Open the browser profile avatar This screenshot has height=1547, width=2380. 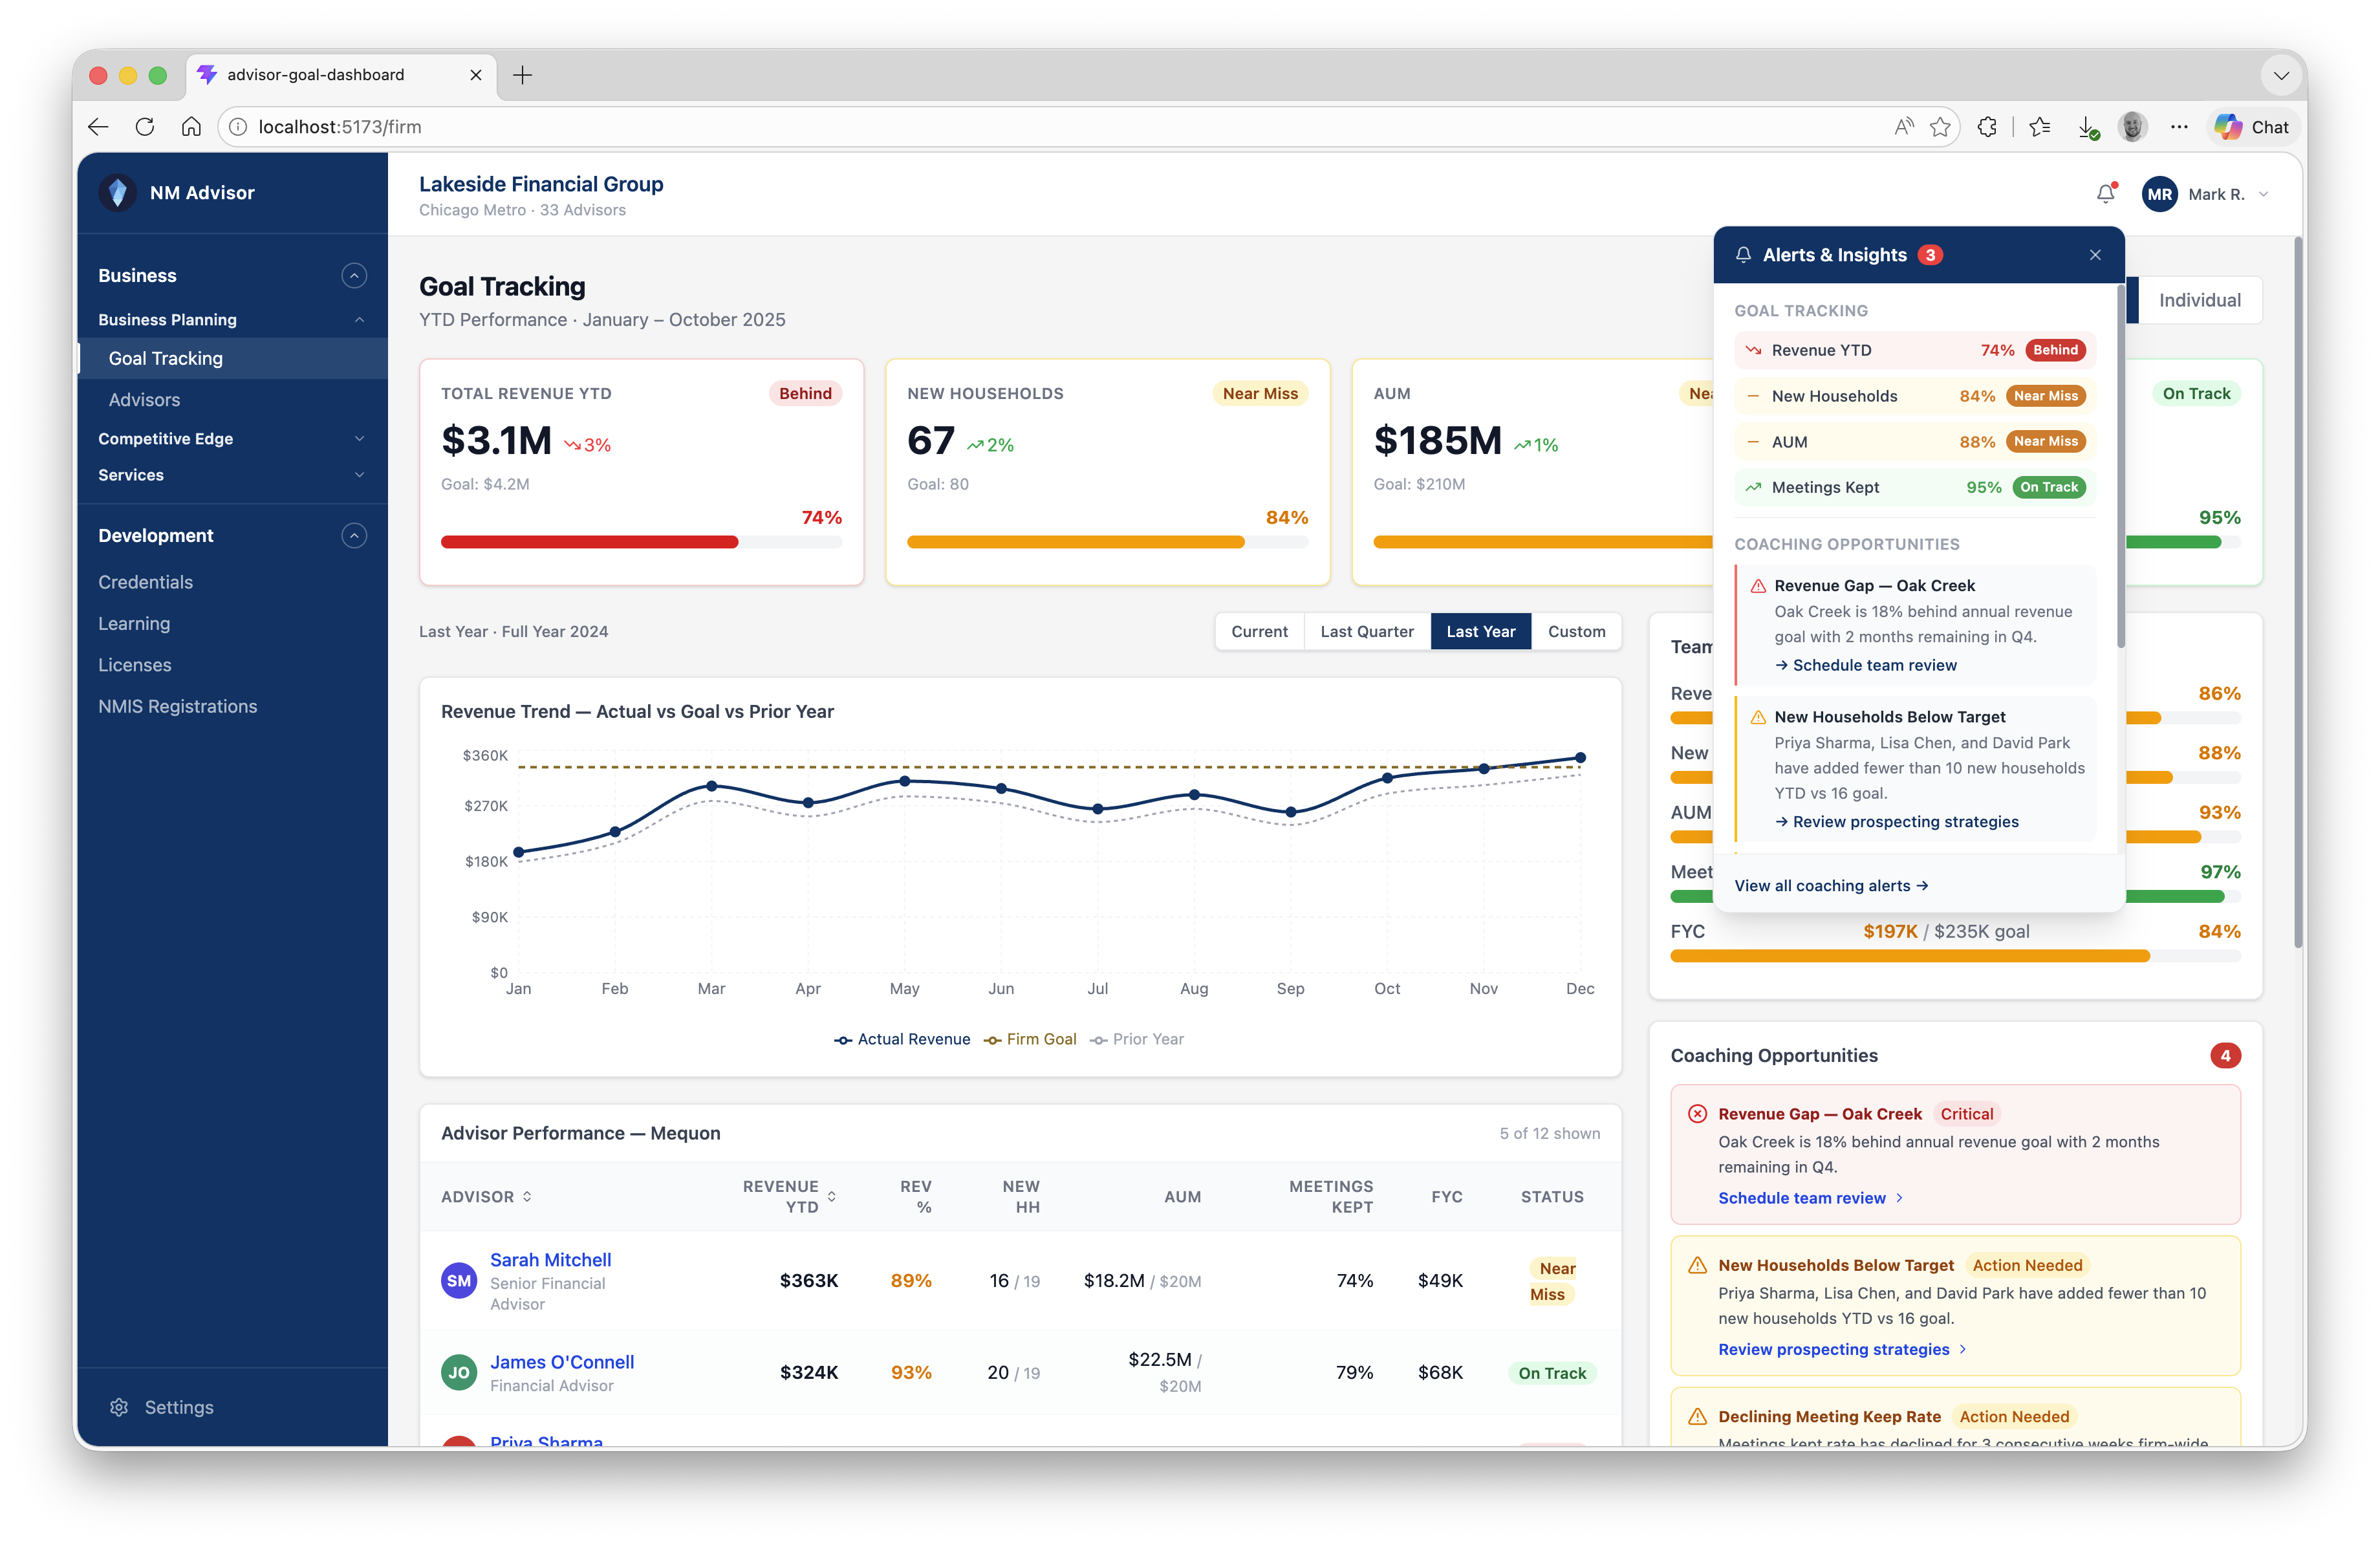pos(2132,127)
